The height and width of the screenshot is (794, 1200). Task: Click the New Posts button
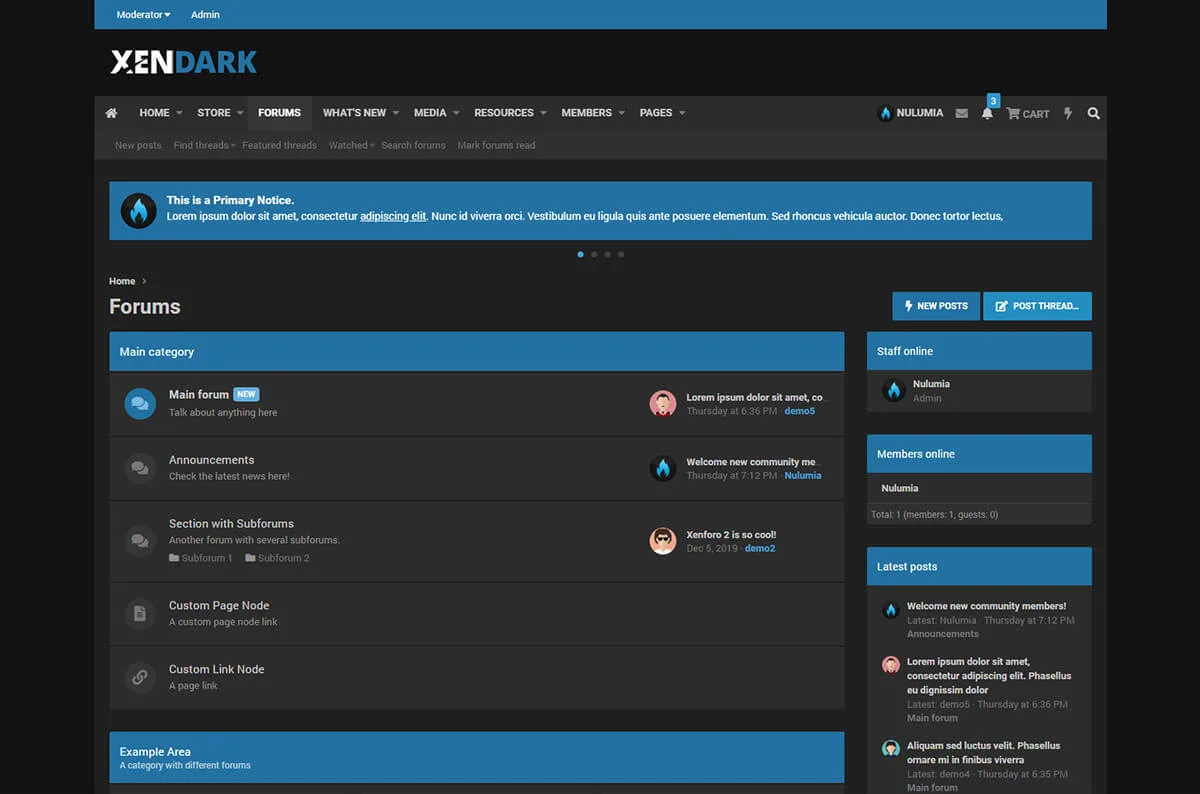935,306
